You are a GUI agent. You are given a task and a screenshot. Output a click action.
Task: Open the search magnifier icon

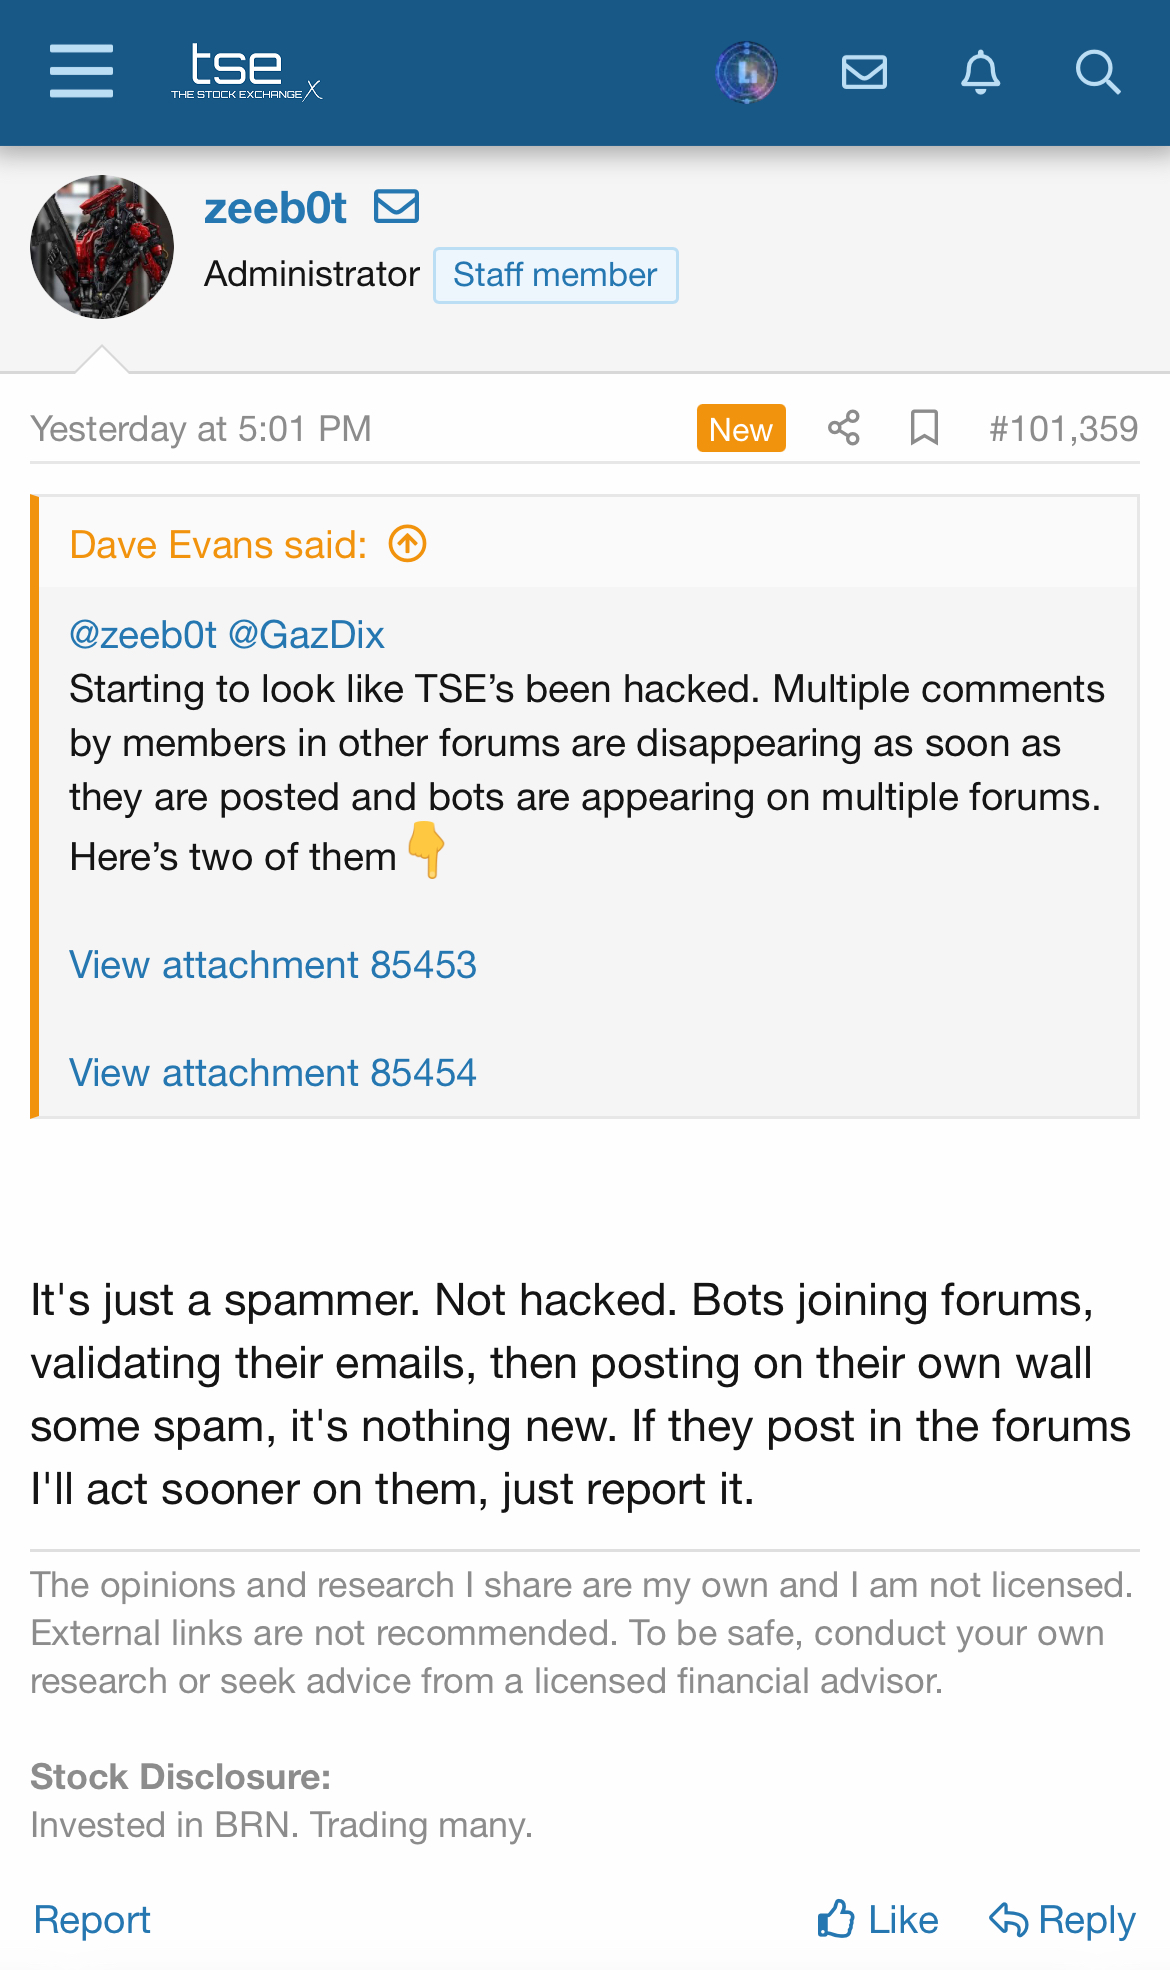click(1097, 72)
